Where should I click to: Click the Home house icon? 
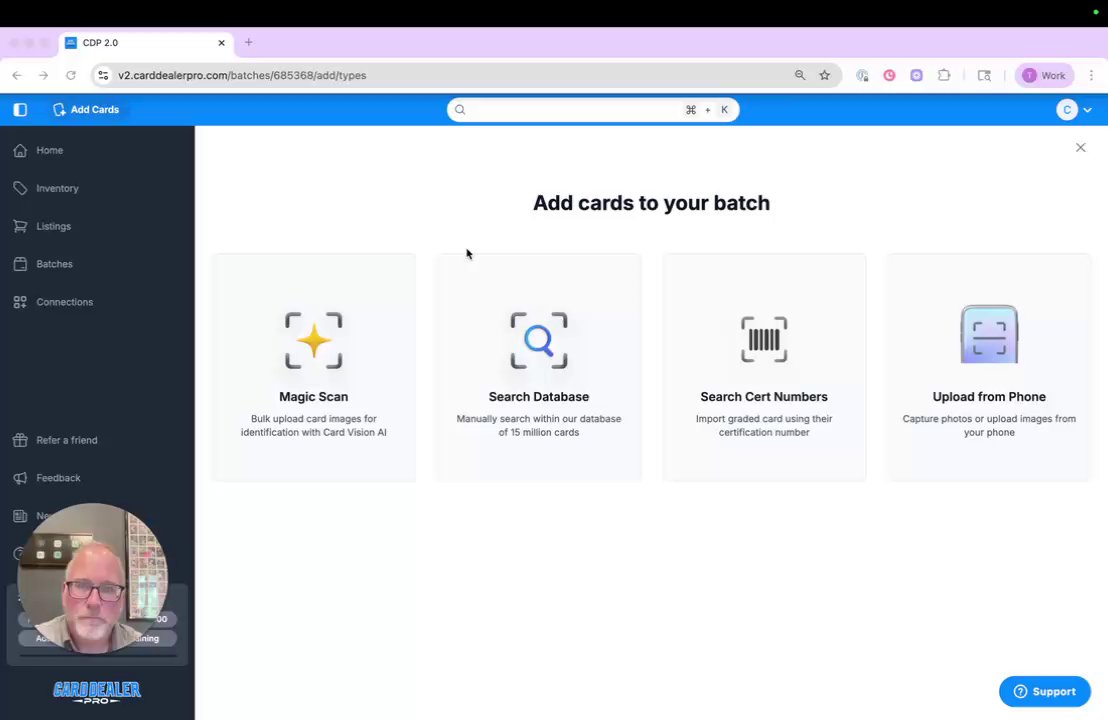[20, 151]
